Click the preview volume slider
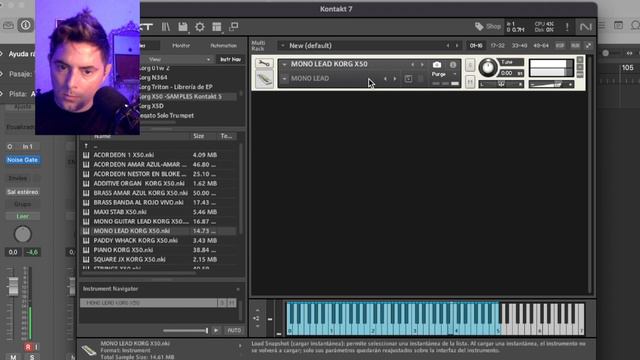 click(186, 330)
